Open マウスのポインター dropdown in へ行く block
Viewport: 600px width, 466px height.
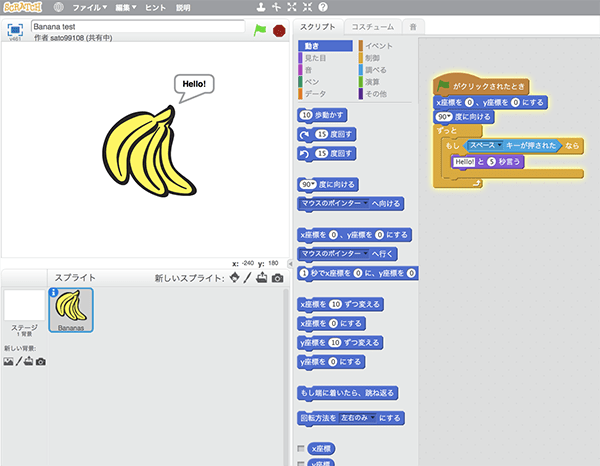coord(365,253)
